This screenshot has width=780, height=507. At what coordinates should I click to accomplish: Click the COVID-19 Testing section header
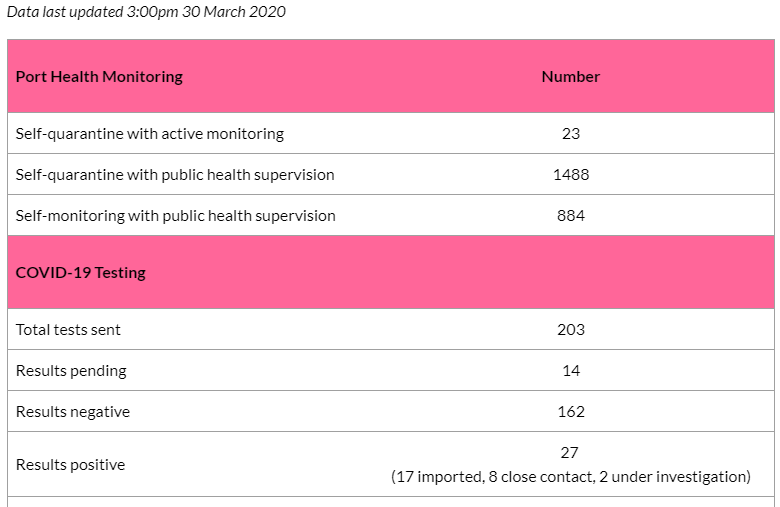[x=81, y=273]
